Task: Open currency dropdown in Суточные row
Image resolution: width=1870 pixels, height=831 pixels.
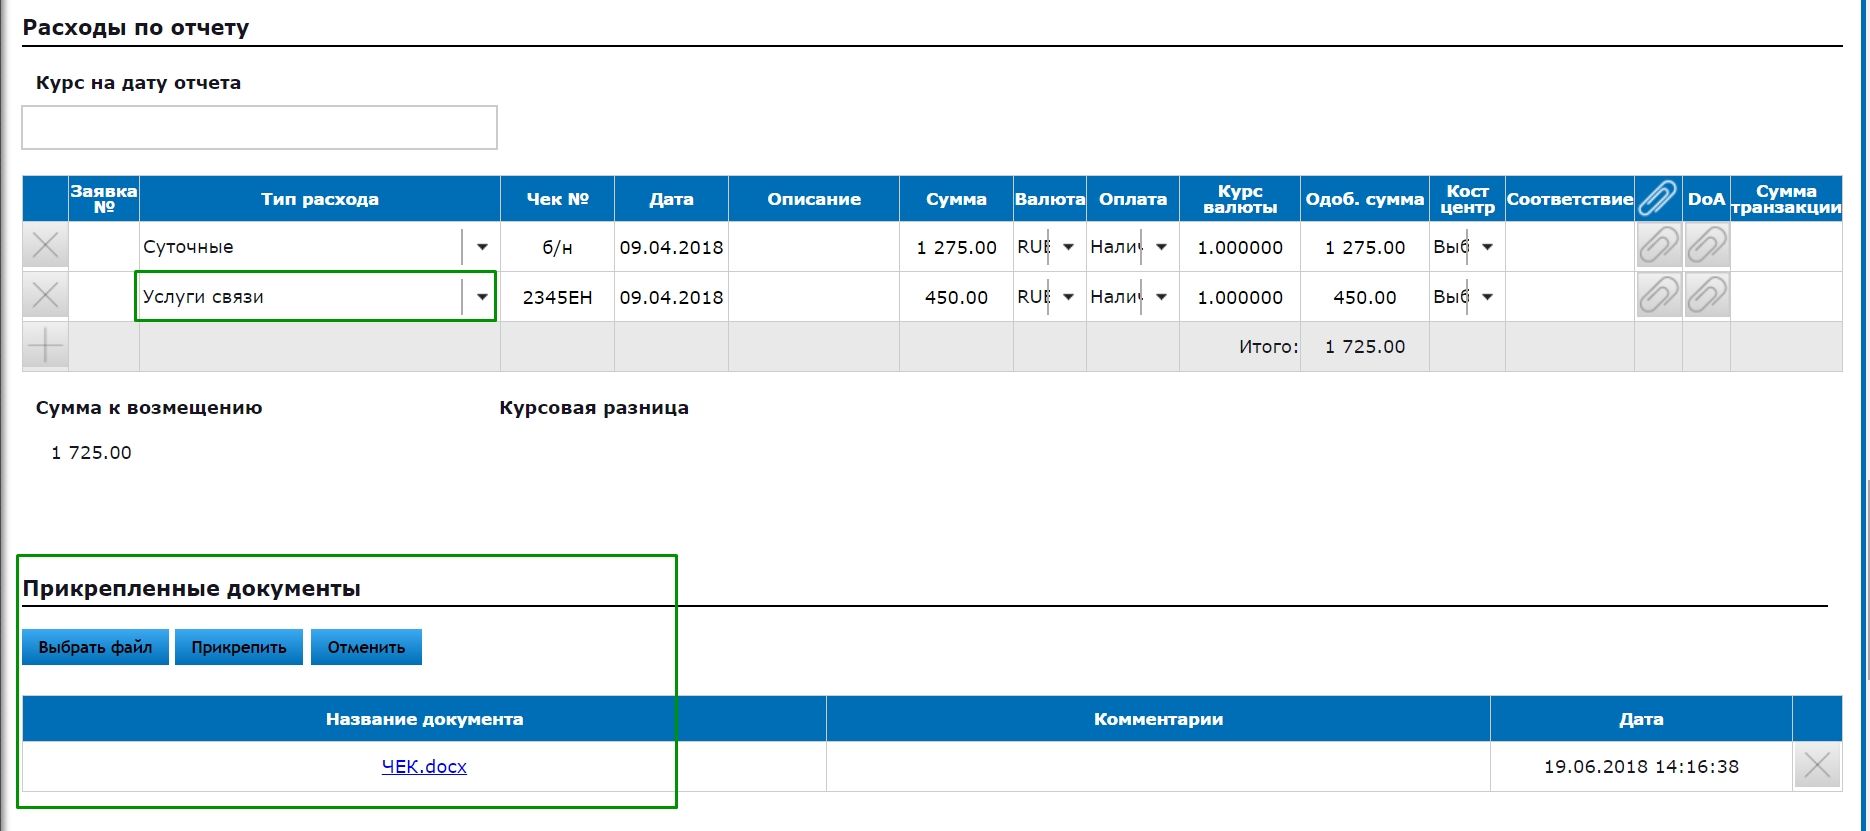Action: pyautogui.click(x=1068, y=247)
